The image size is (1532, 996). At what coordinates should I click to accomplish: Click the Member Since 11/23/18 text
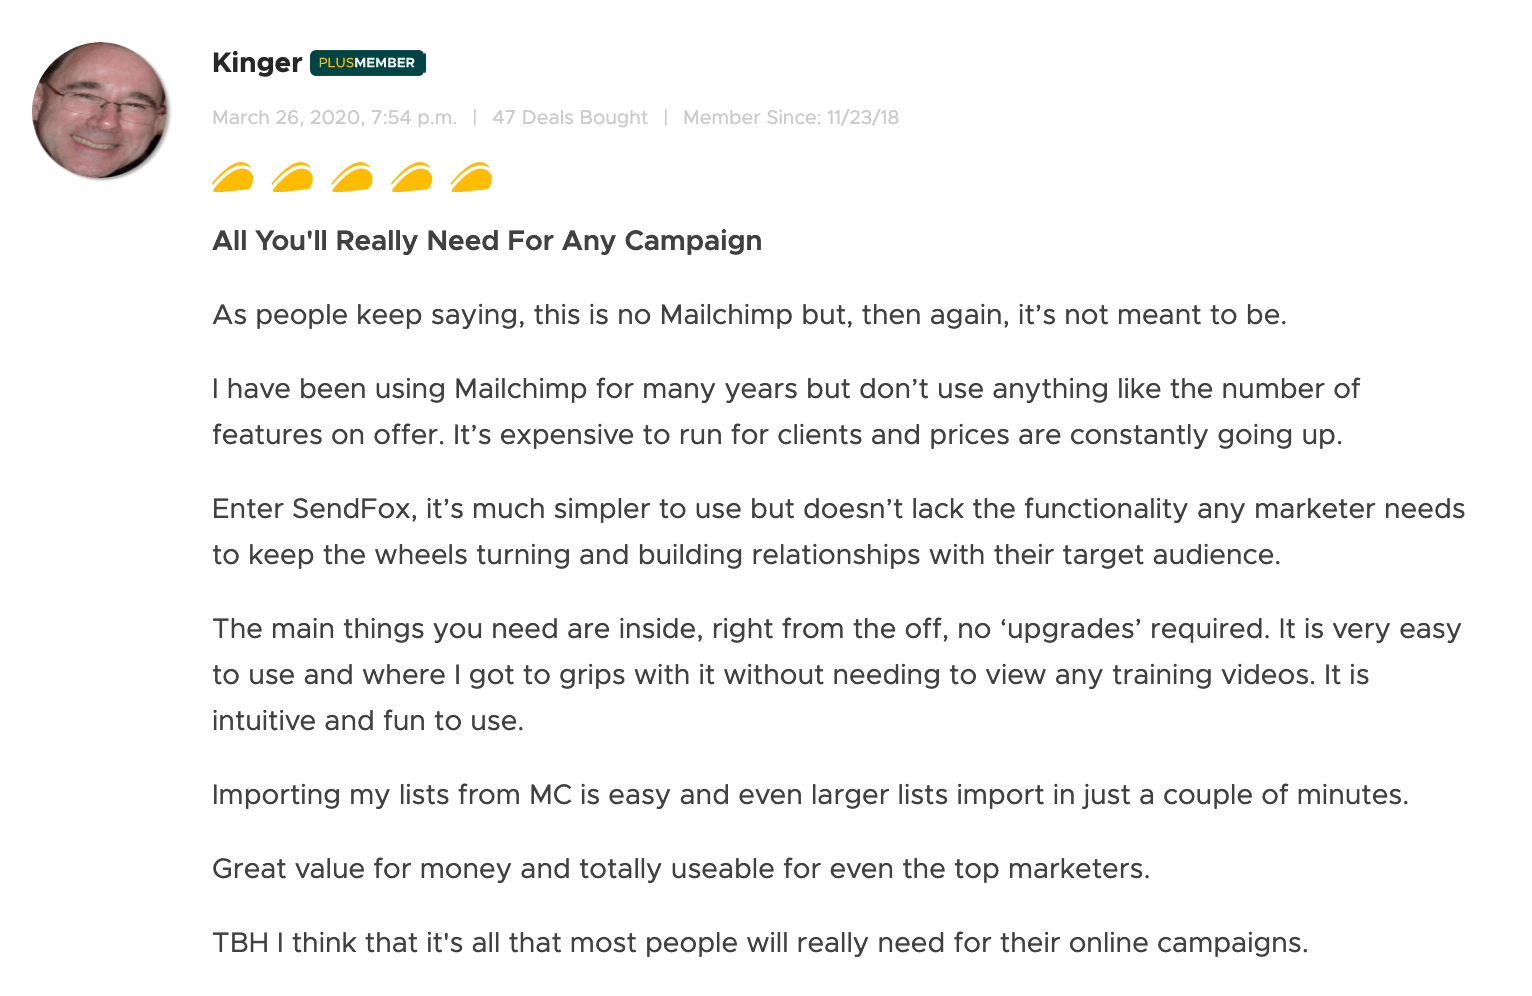click(x=791, y=118)
